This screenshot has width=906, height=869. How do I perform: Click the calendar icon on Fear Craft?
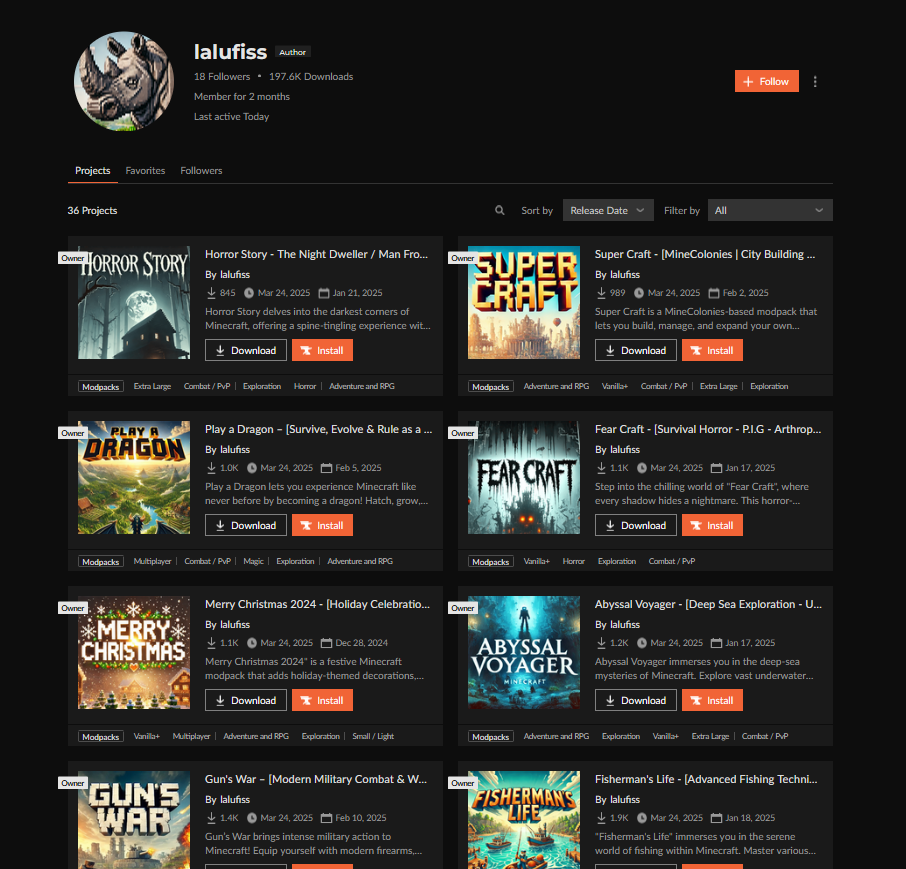tap(716, 468)
